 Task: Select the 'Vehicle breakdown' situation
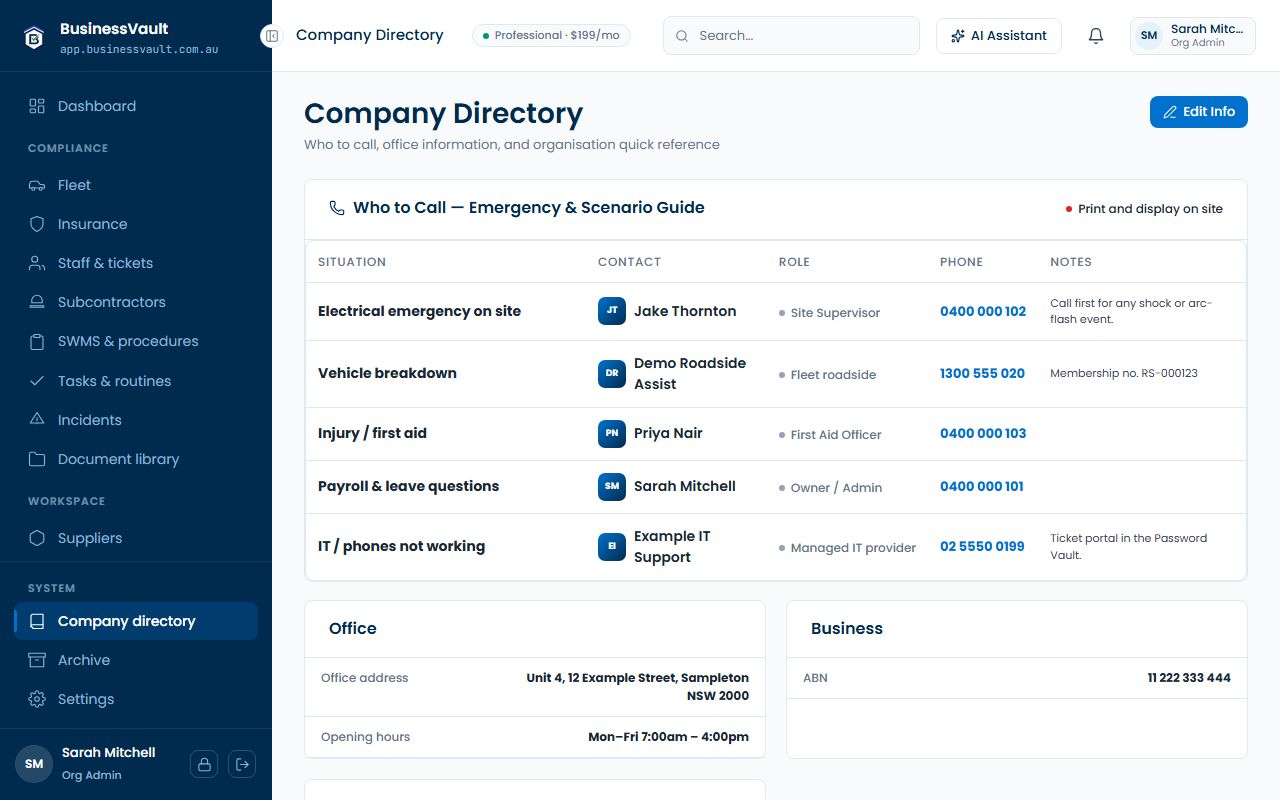click(387, 373)
